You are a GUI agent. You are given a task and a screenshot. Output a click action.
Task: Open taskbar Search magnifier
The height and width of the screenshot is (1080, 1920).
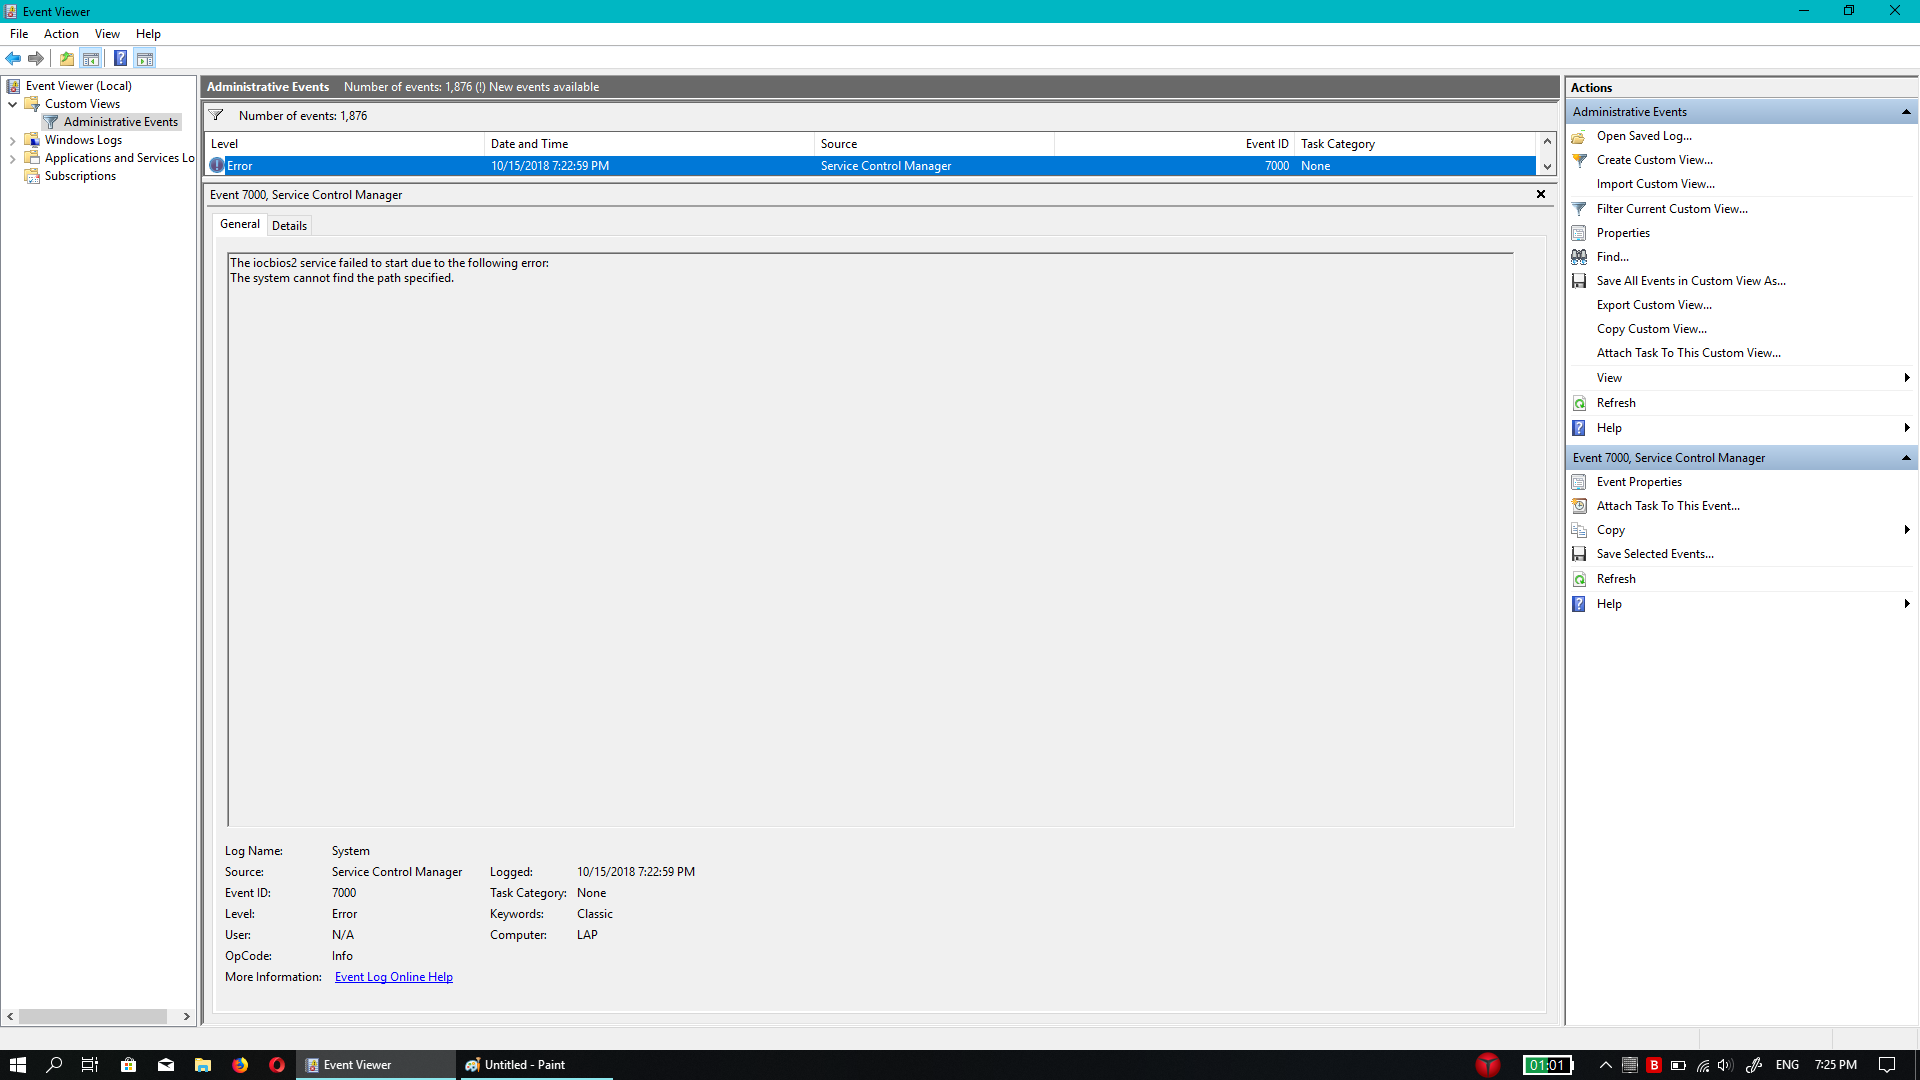tap(54, 1065)
